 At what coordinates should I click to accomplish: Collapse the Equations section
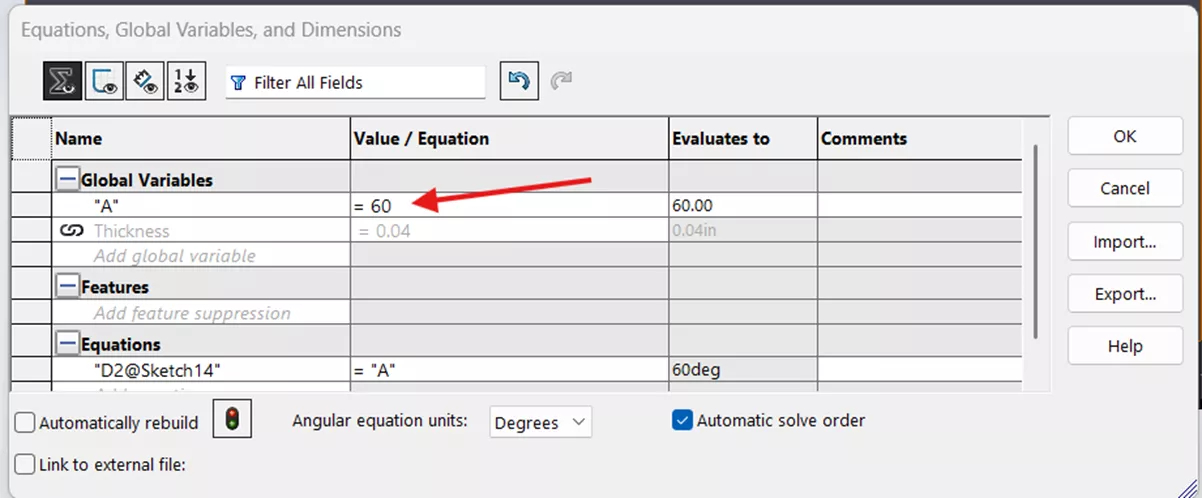67,344
